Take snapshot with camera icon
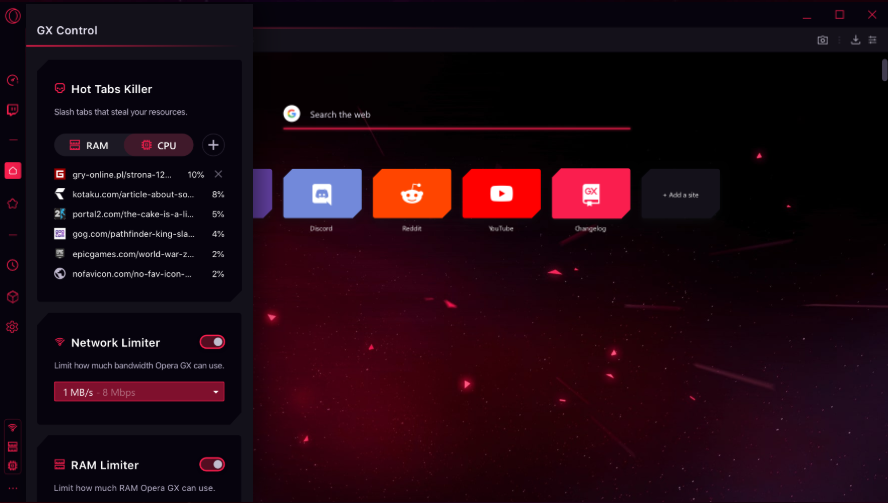The width and height of the screenshot is (888, 503). 822,40
